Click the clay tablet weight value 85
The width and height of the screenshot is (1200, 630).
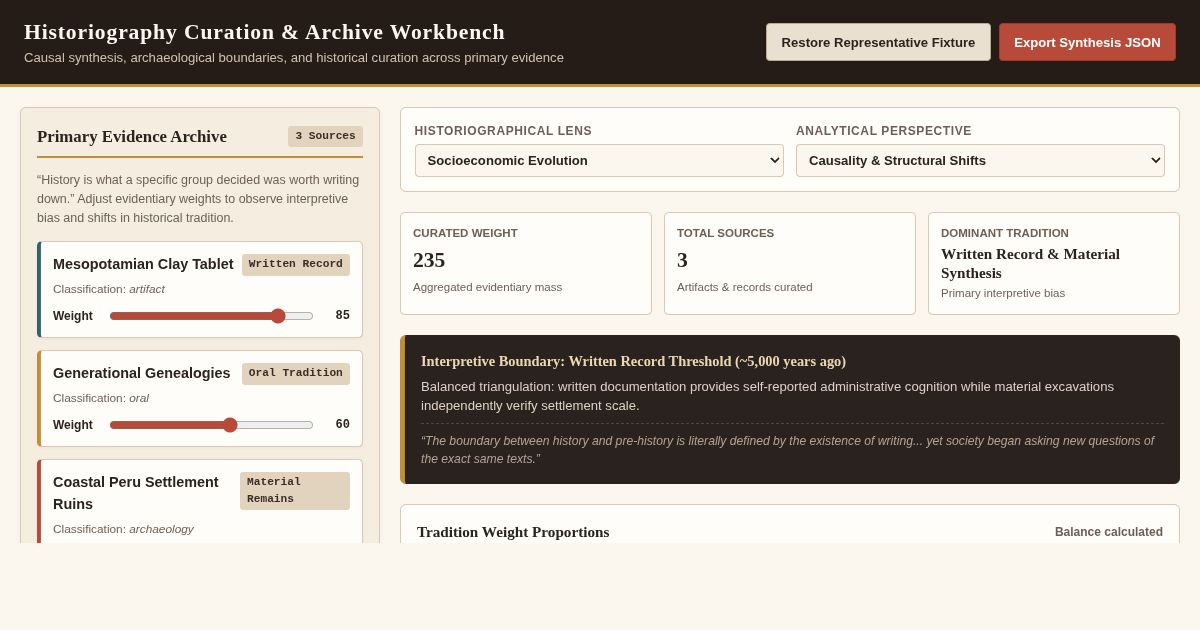342,316
